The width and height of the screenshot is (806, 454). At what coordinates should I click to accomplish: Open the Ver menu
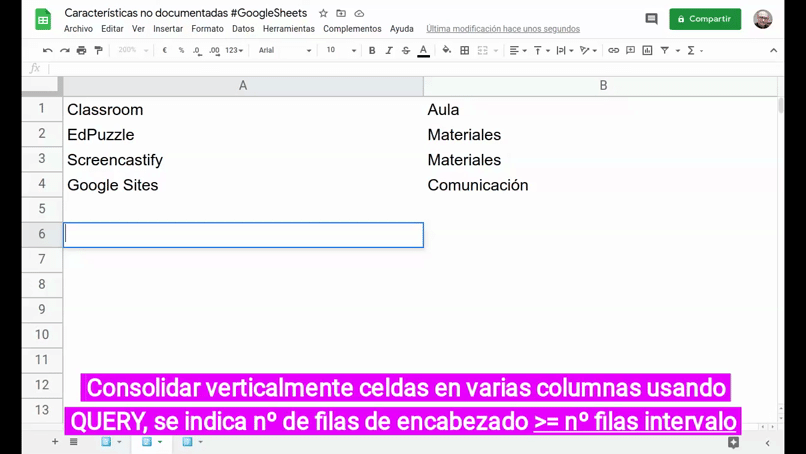click(x=138, y=29)
